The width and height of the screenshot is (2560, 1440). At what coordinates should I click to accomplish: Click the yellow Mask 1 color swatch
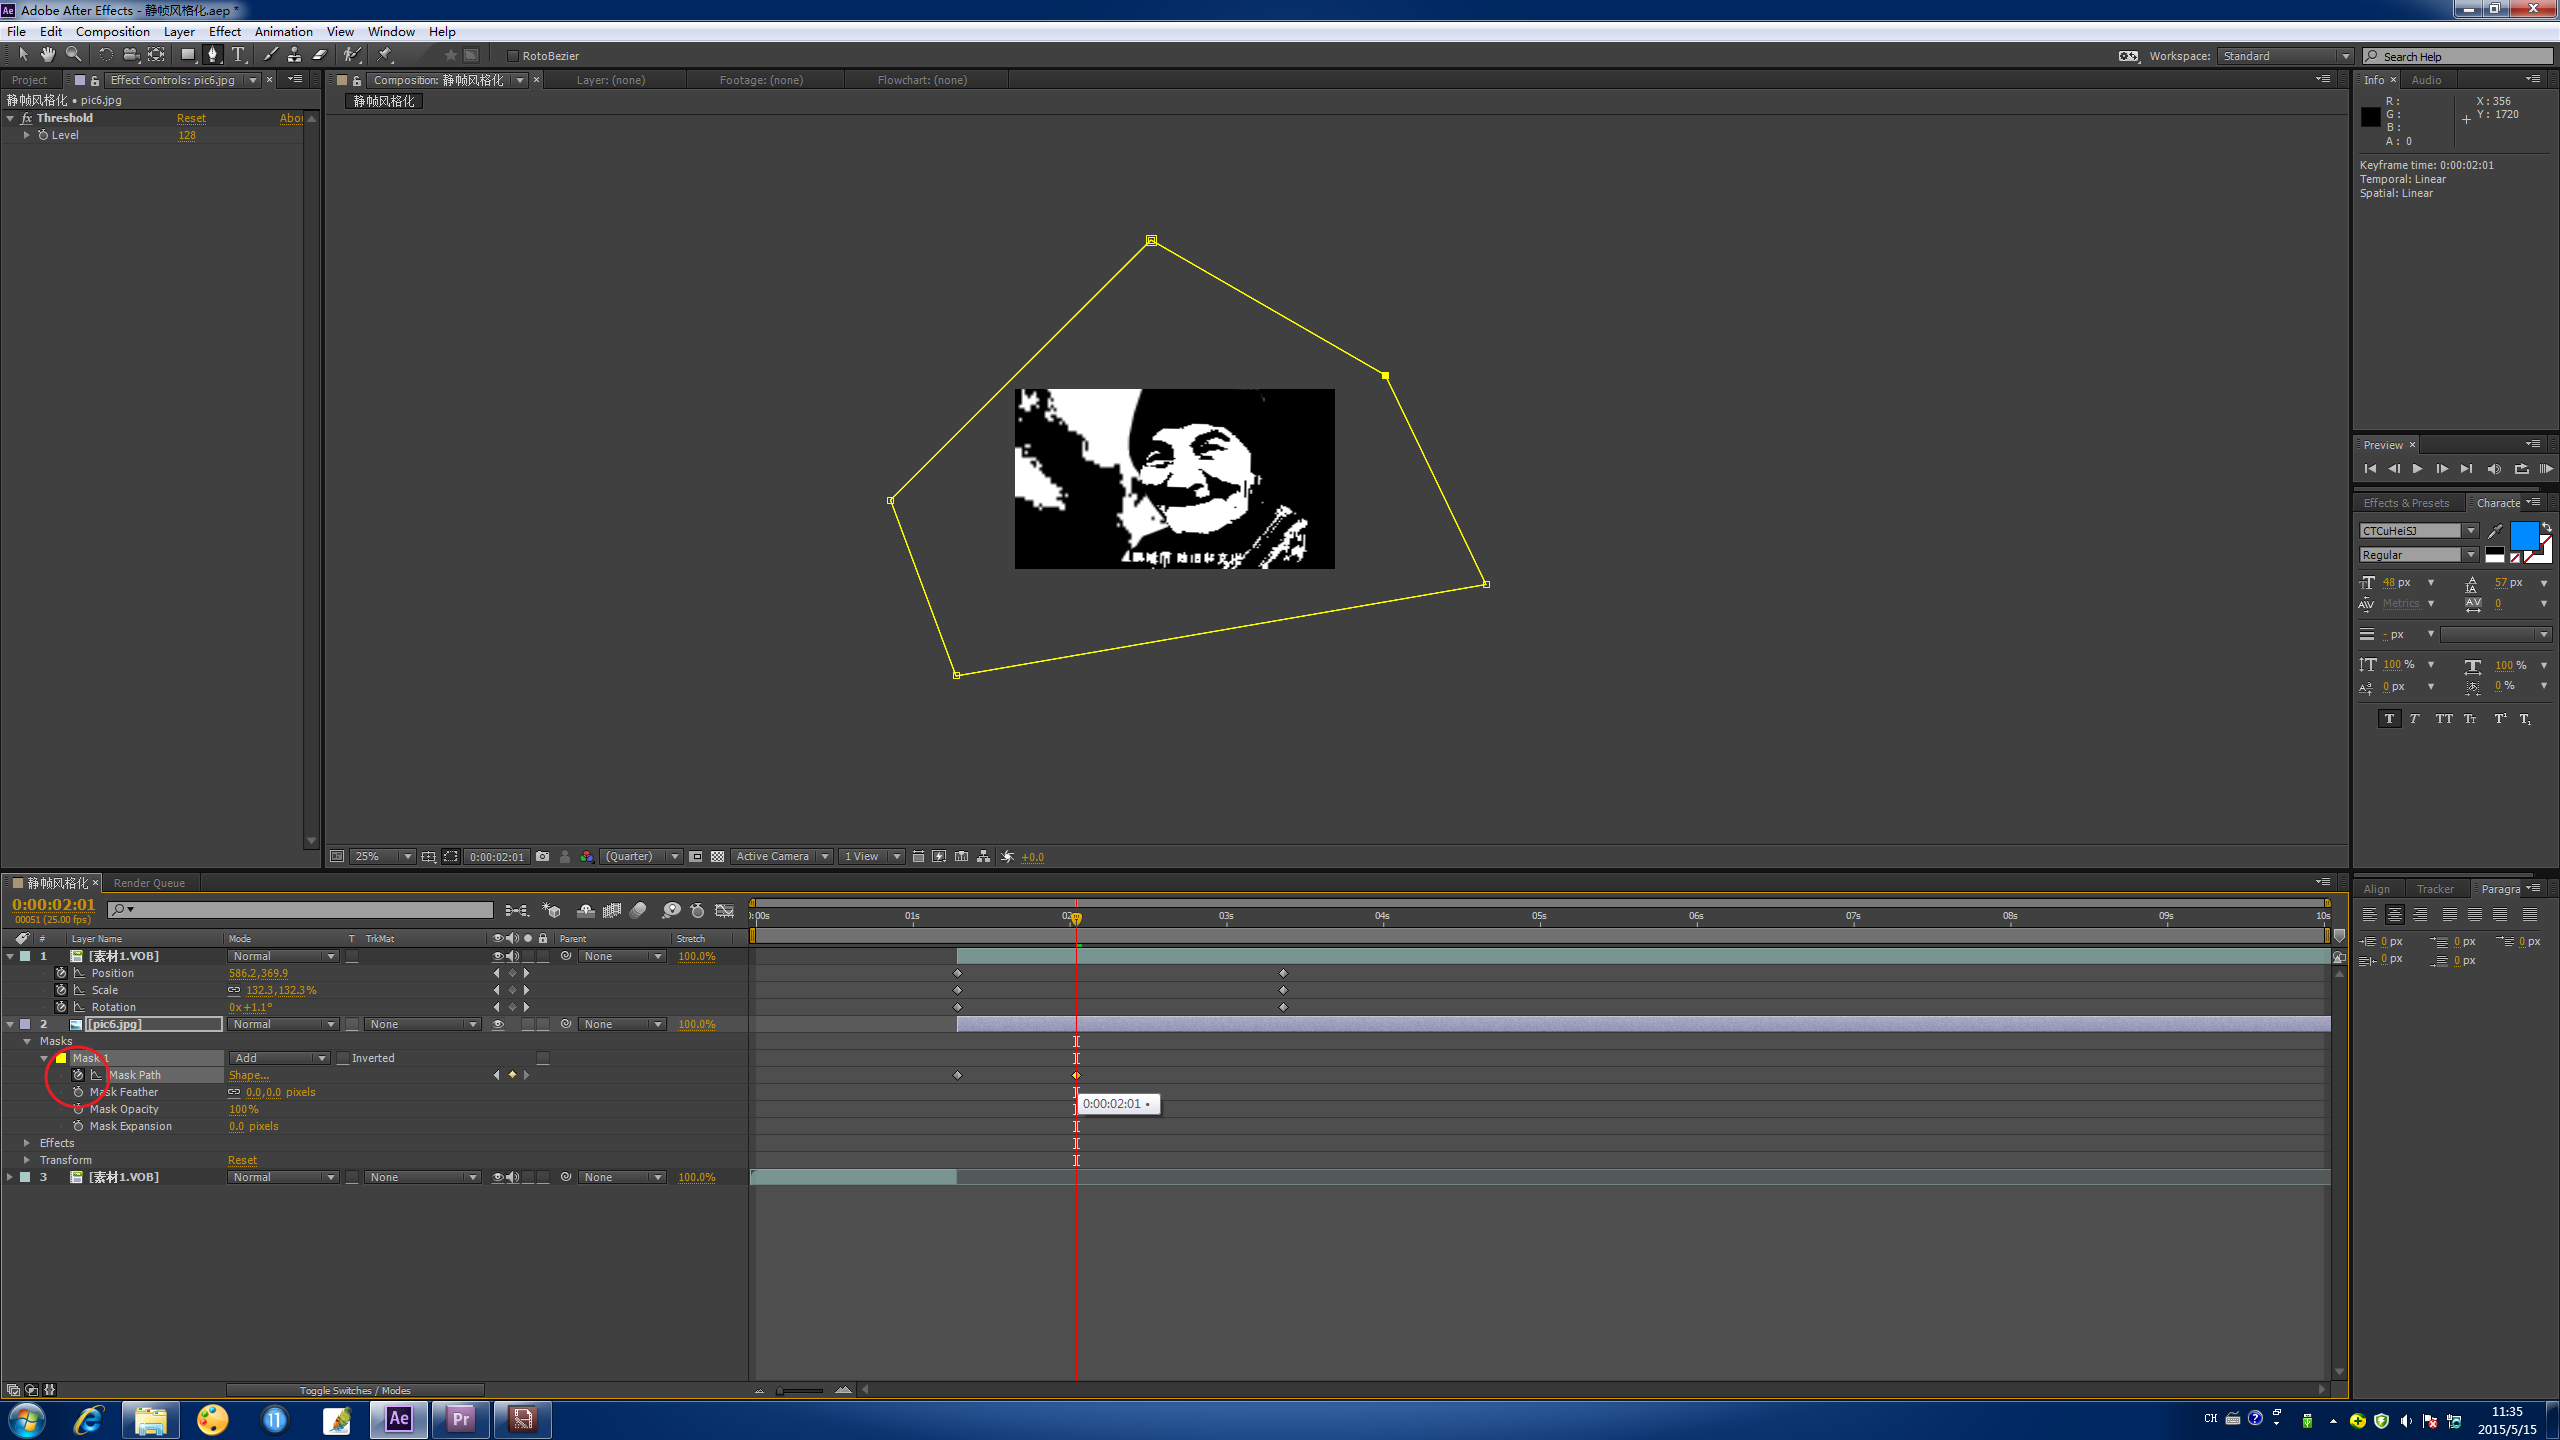click(x=61, y=1058)
